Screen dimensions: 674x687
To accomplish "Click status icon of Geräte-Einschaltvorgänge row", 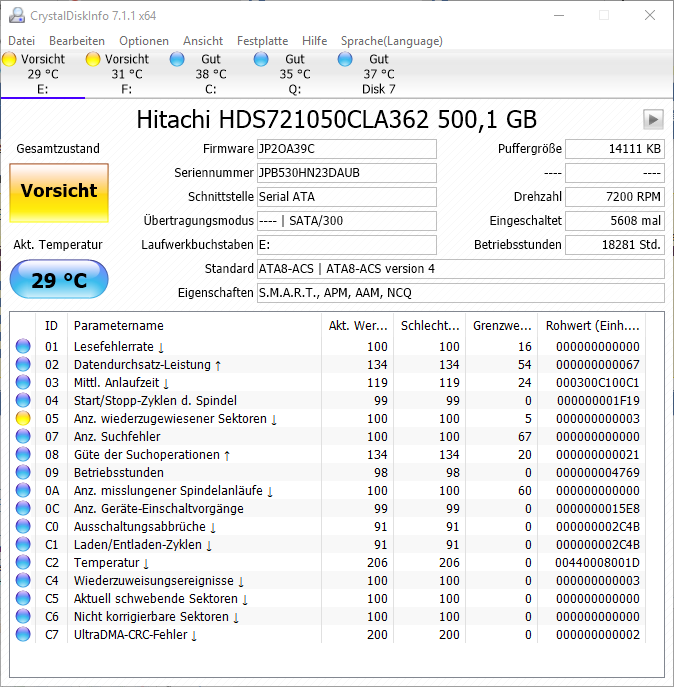I will pyautogui.click(x=23, y=508).
